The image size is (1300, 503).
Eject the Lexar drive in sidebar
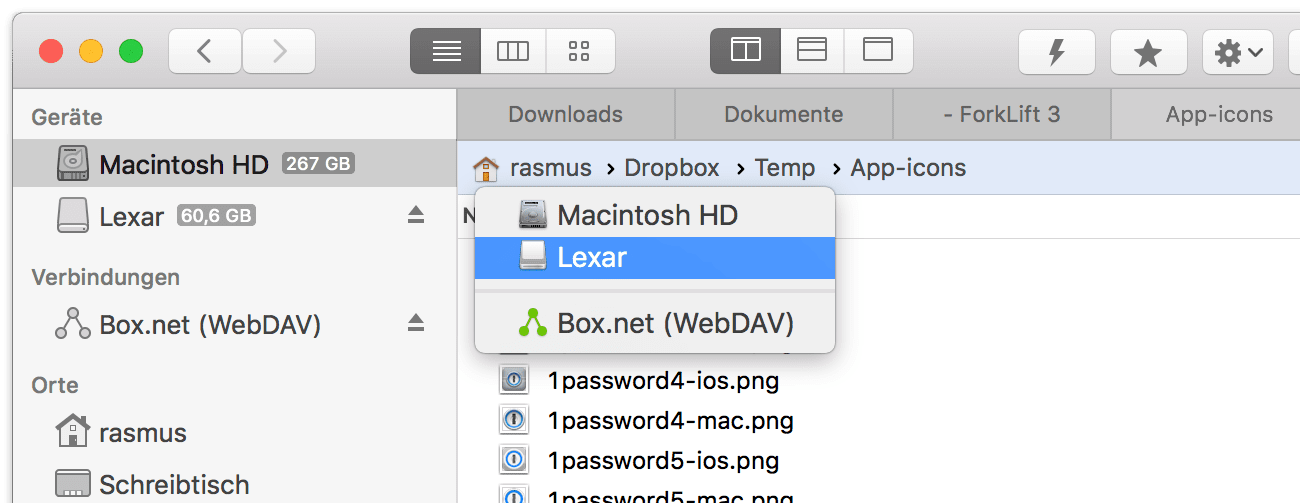pyautogui.click(x=416, y=215)
